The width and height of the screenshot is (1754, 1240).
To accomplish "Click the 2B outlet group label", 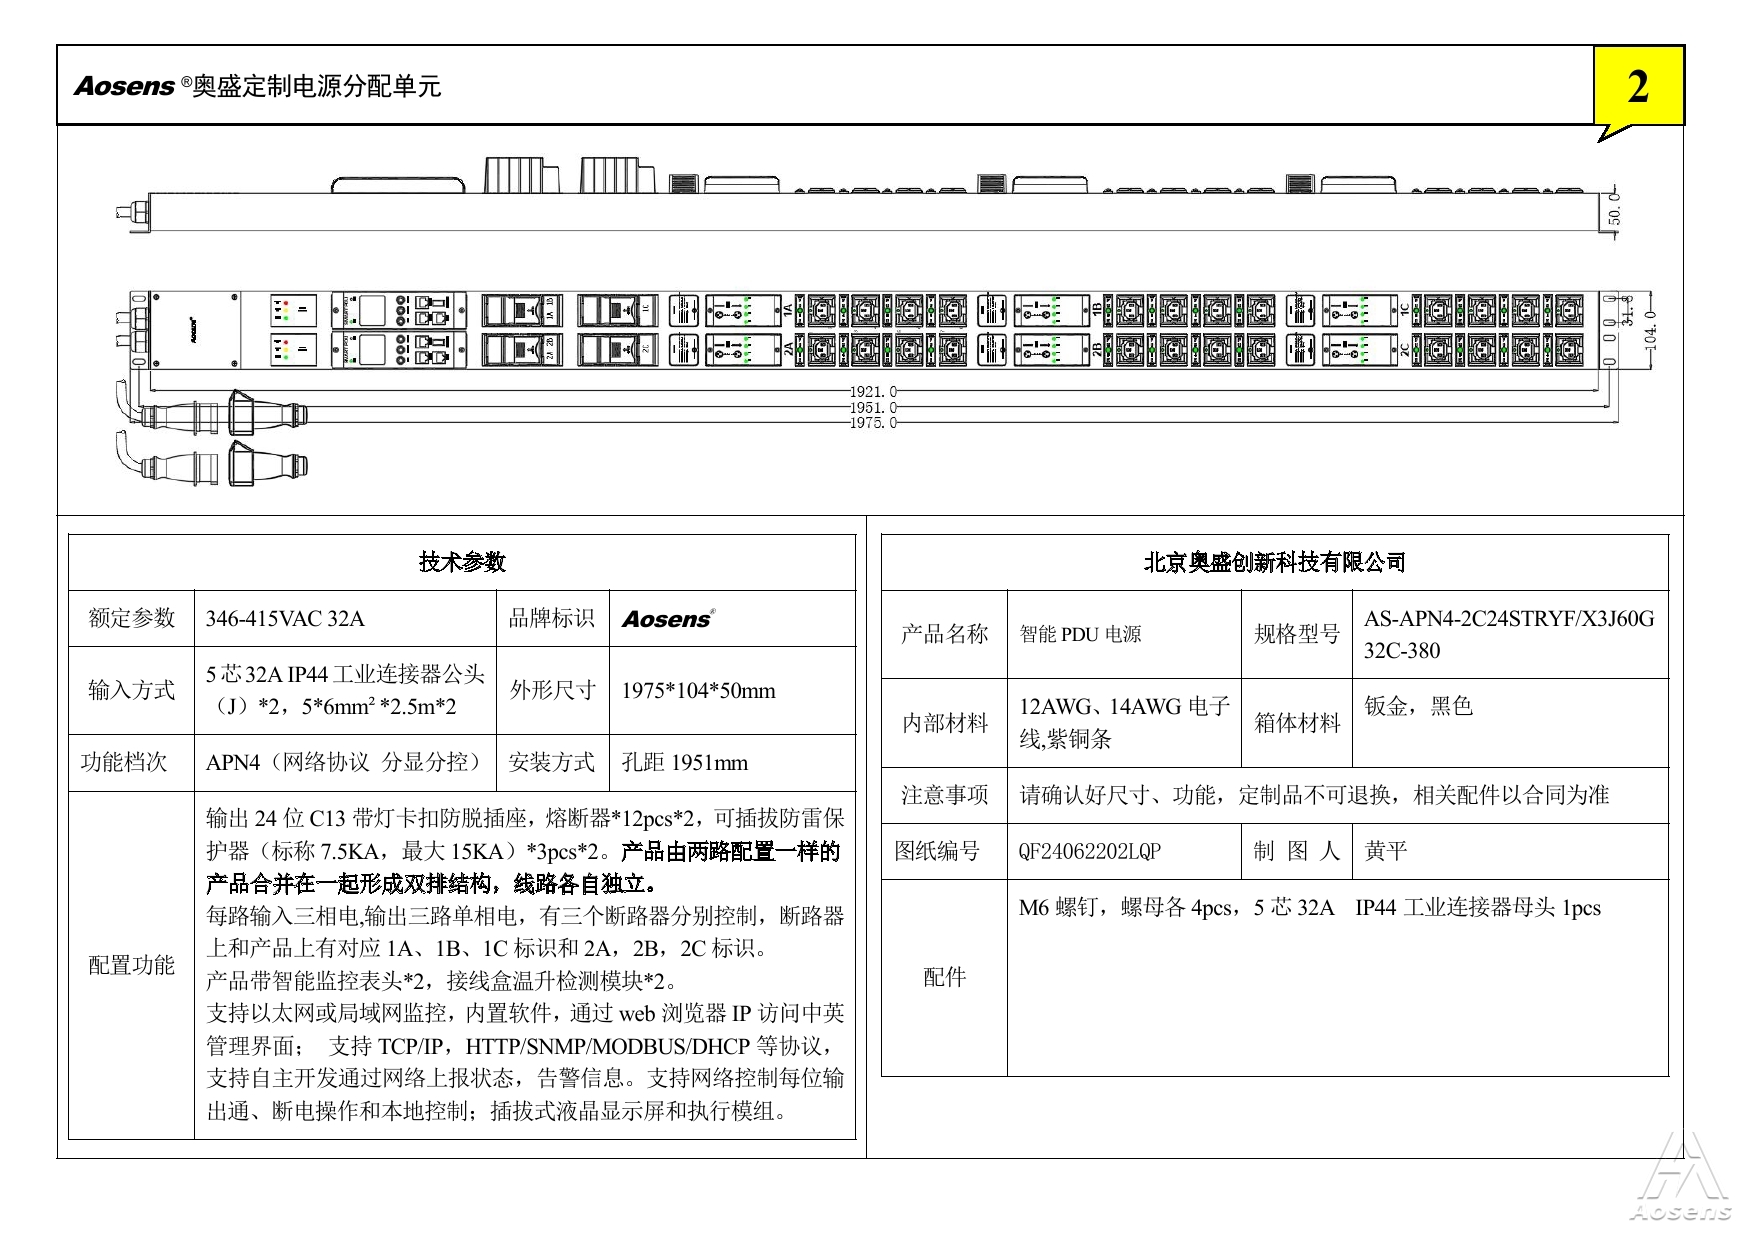I will pos(1097,349).
